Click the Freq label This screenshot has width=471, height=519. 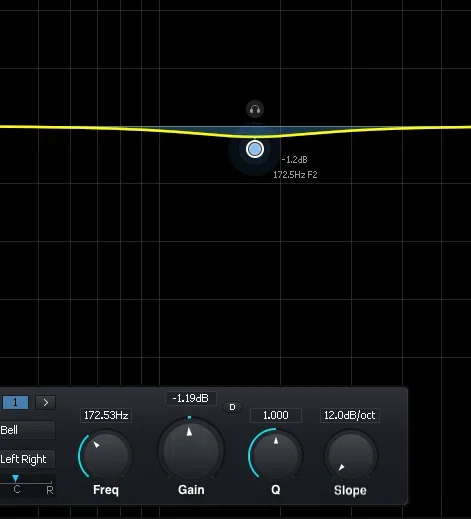pyautogui.click(x=106, y=490)
